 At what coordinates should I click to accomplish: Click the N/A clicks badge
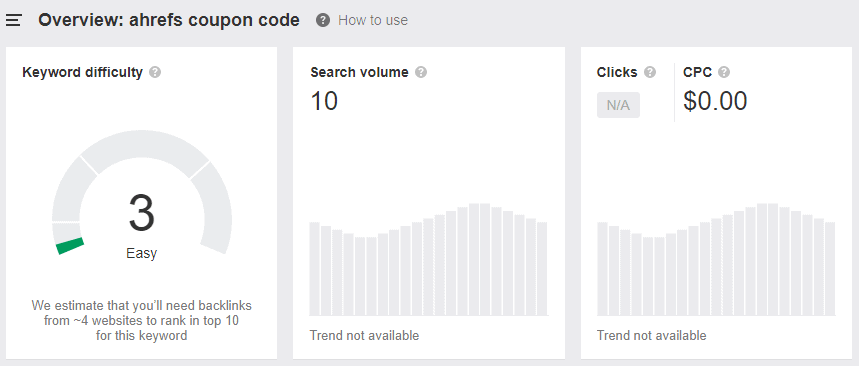pos(618,105)
